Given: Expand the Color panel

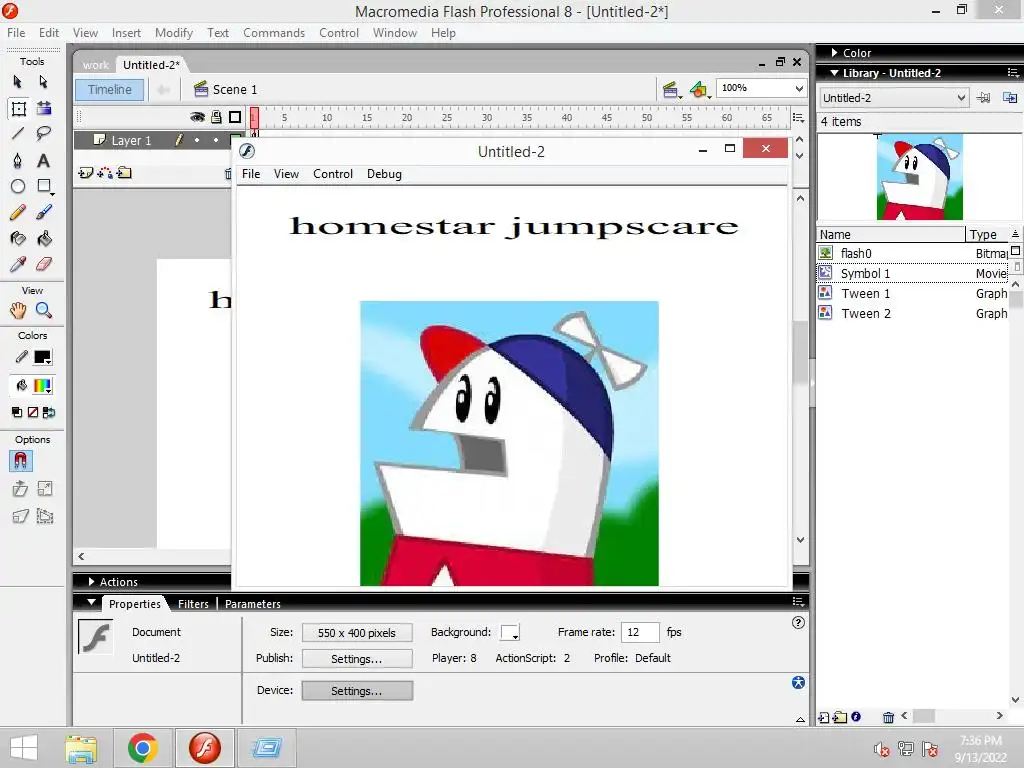Looking at the screenshot, I should 835,52.
